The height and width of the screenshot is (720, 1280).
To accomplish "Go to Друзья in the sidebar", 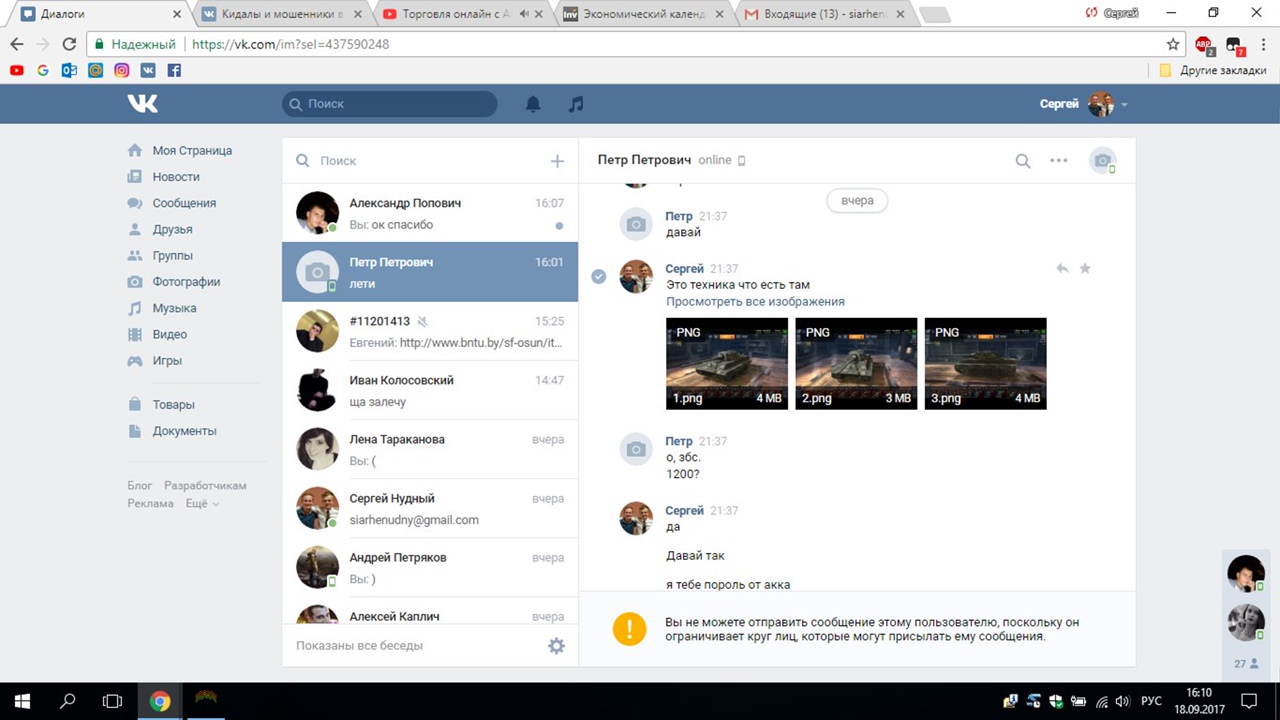I will click(x=172, y=229).
